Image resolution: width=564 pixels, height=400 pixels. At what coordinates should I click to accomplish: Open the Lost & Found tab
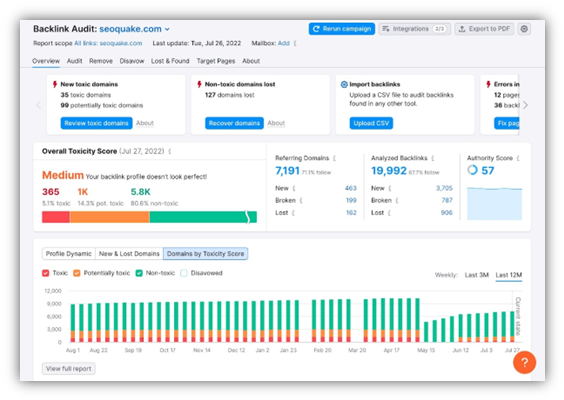pos(170,61)
